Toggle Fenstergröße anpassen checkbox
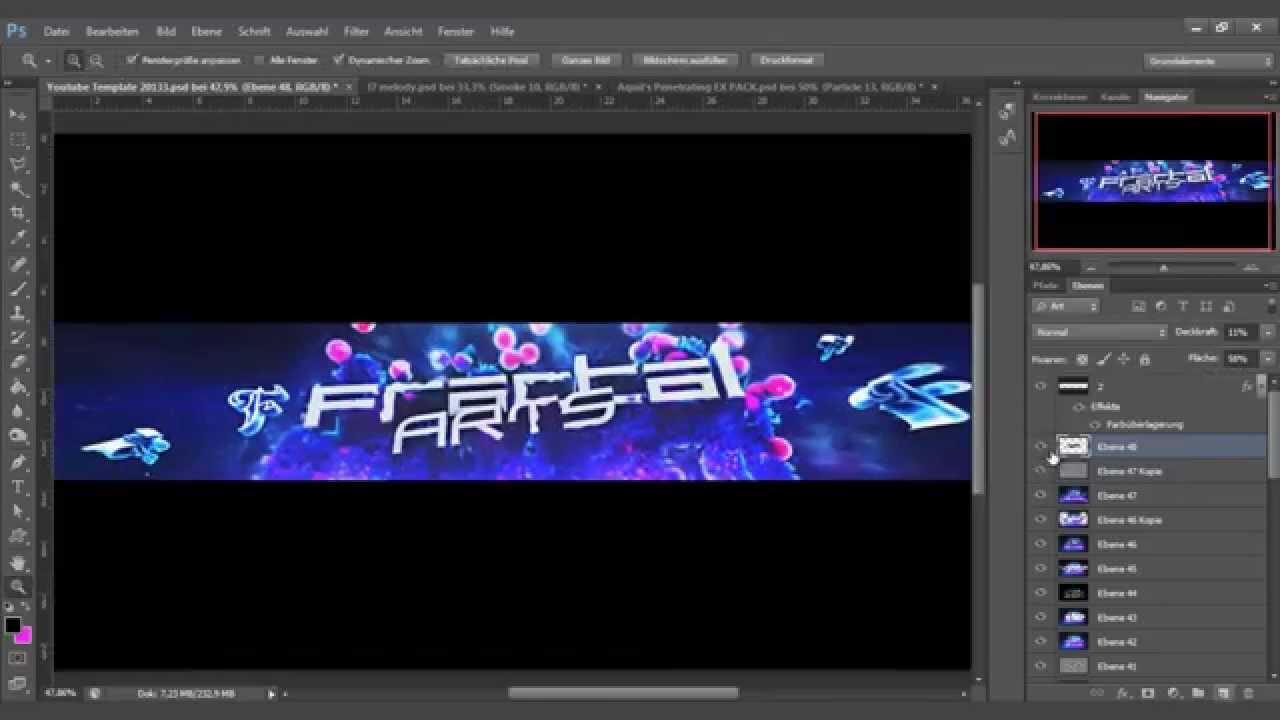 tap(131, 60)
